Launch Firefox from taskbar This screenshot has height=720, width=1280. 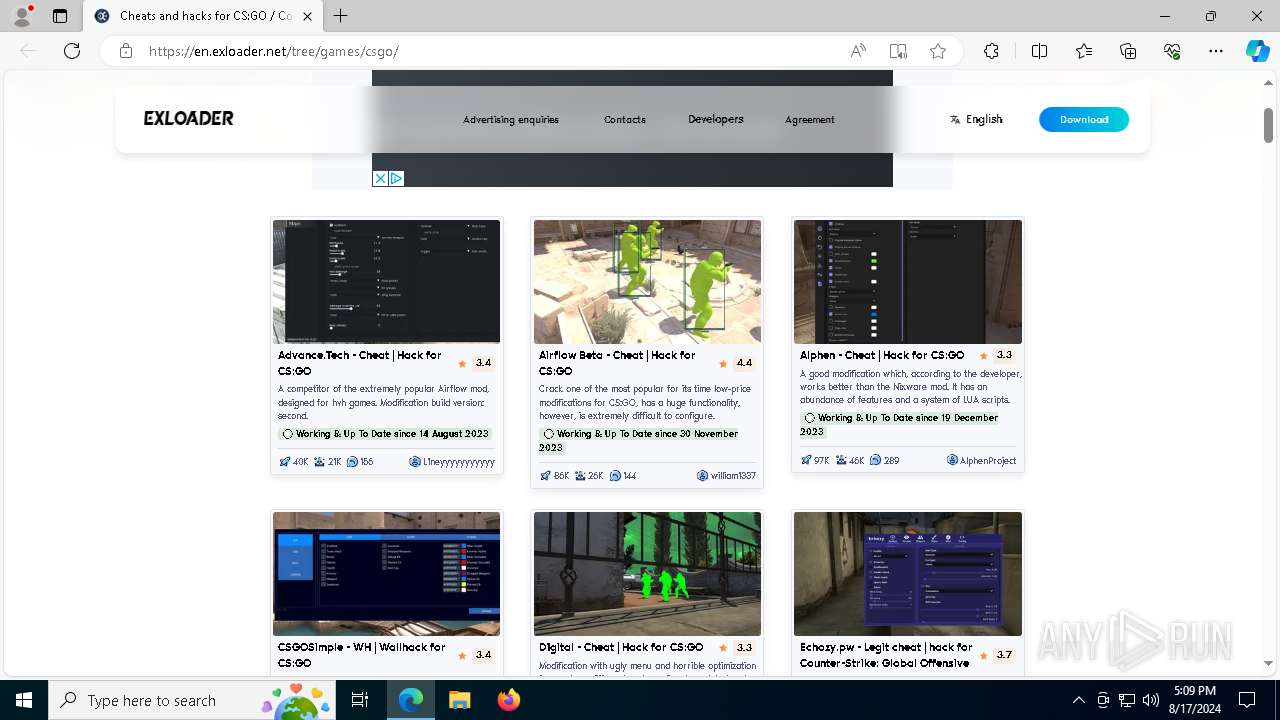pyautogui.click(x=509, y=700)
